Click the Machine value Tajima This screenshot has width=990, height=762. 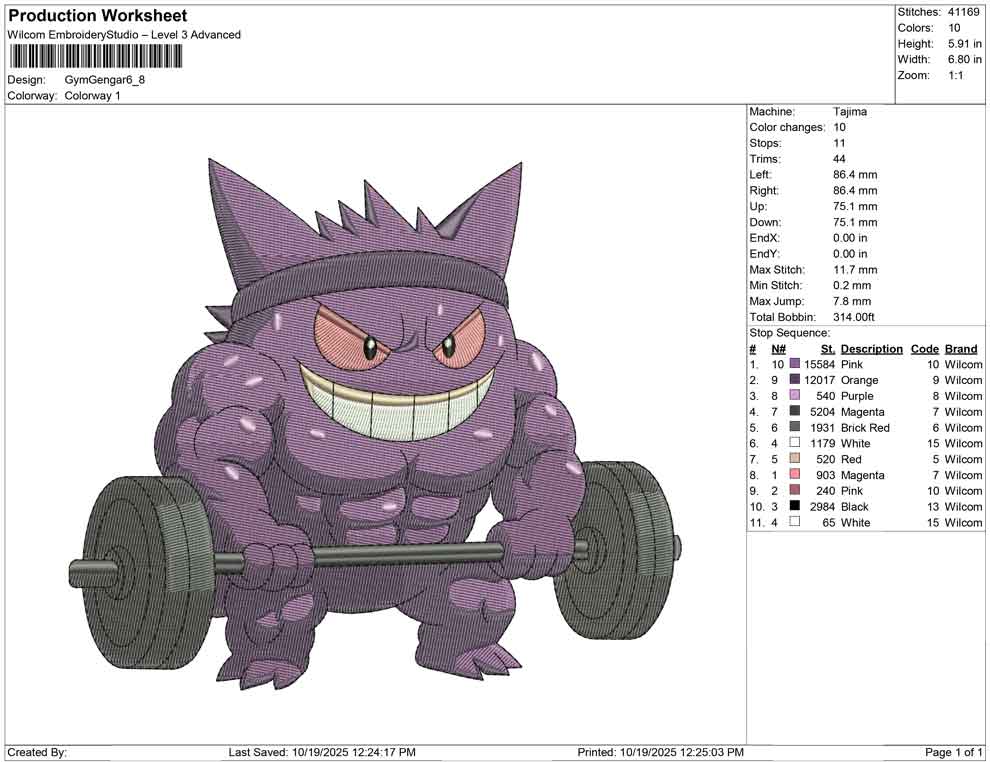click(850, 112)
